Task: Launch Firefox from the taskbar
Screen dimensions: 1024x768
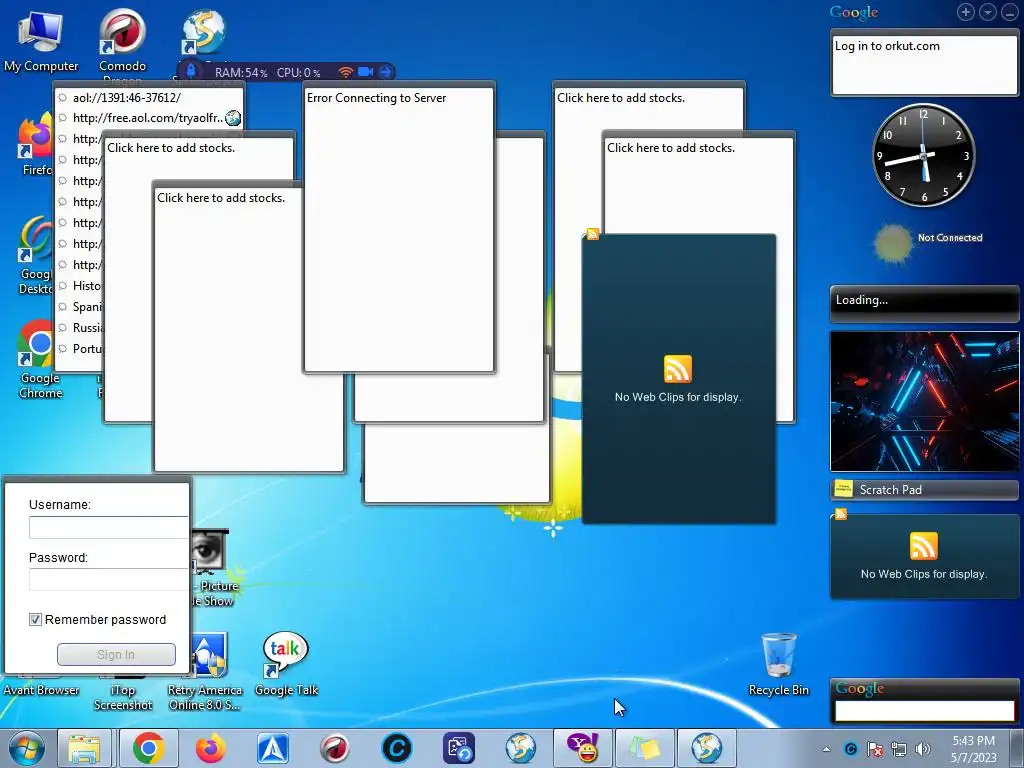Action: pos(210,748)
